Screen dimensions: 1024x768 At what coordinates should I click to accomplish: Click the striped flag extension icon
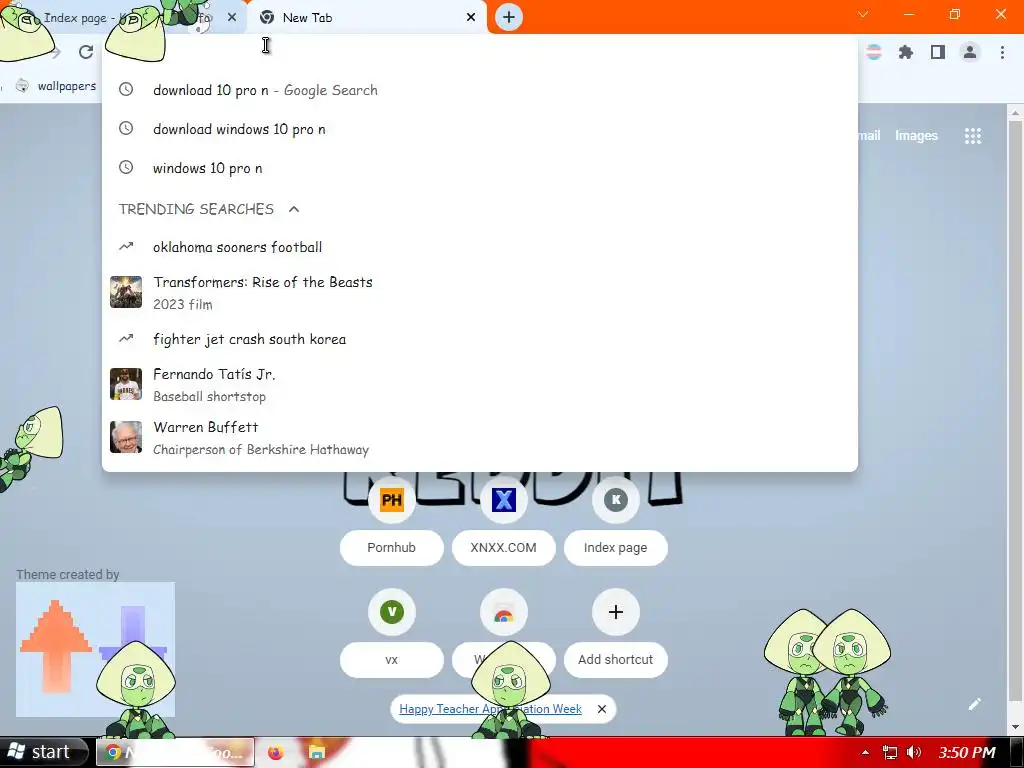coord(874,52)
